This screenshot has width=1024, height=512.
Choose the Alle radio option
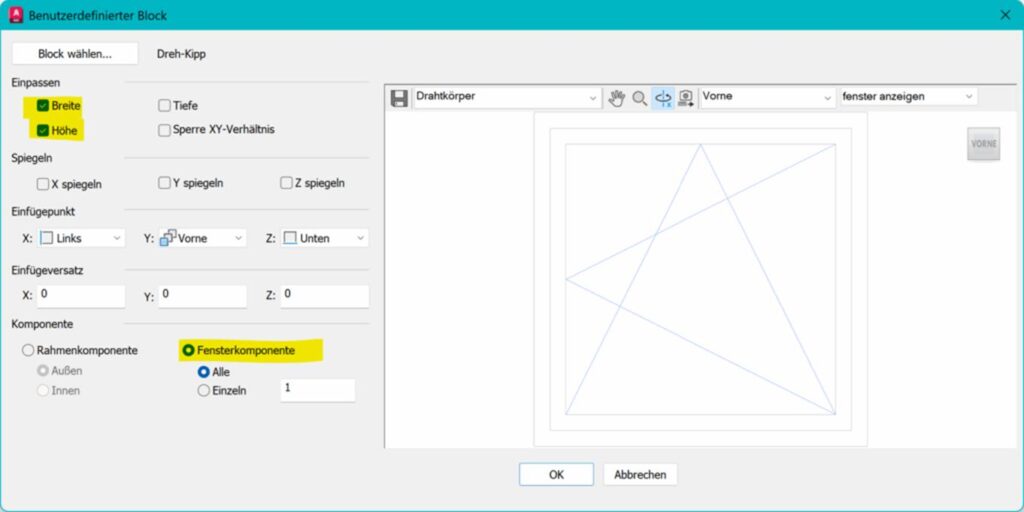pos(204,372)
